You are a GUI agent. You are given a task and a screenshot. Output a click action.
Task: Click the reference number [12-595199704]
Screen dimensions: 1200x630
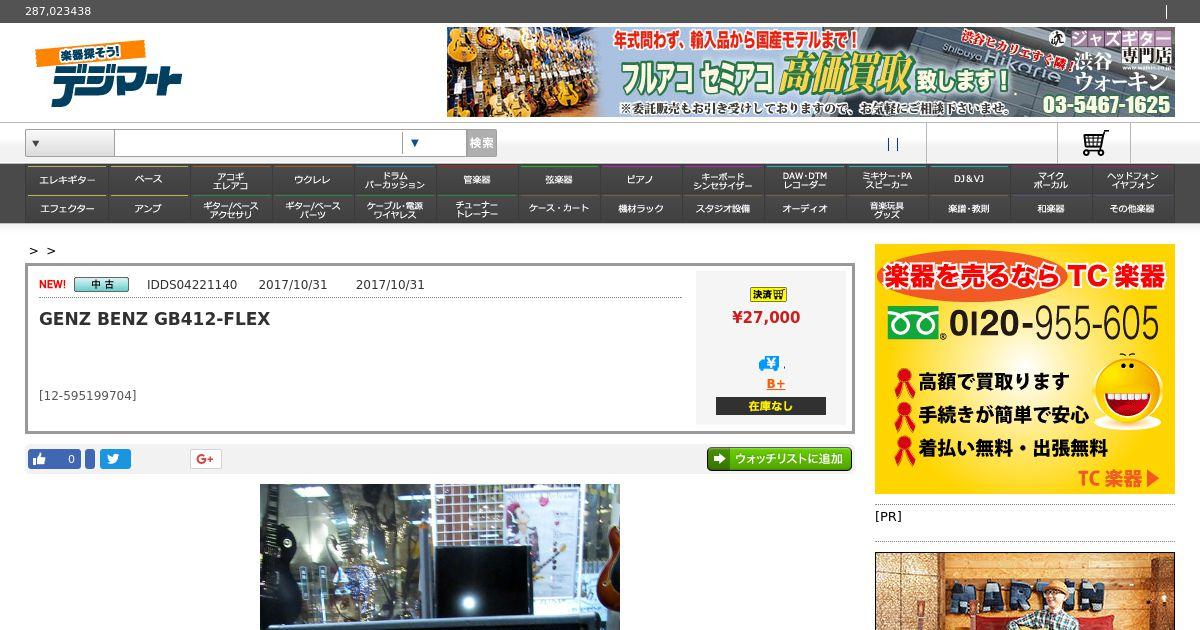coord(88,396)
